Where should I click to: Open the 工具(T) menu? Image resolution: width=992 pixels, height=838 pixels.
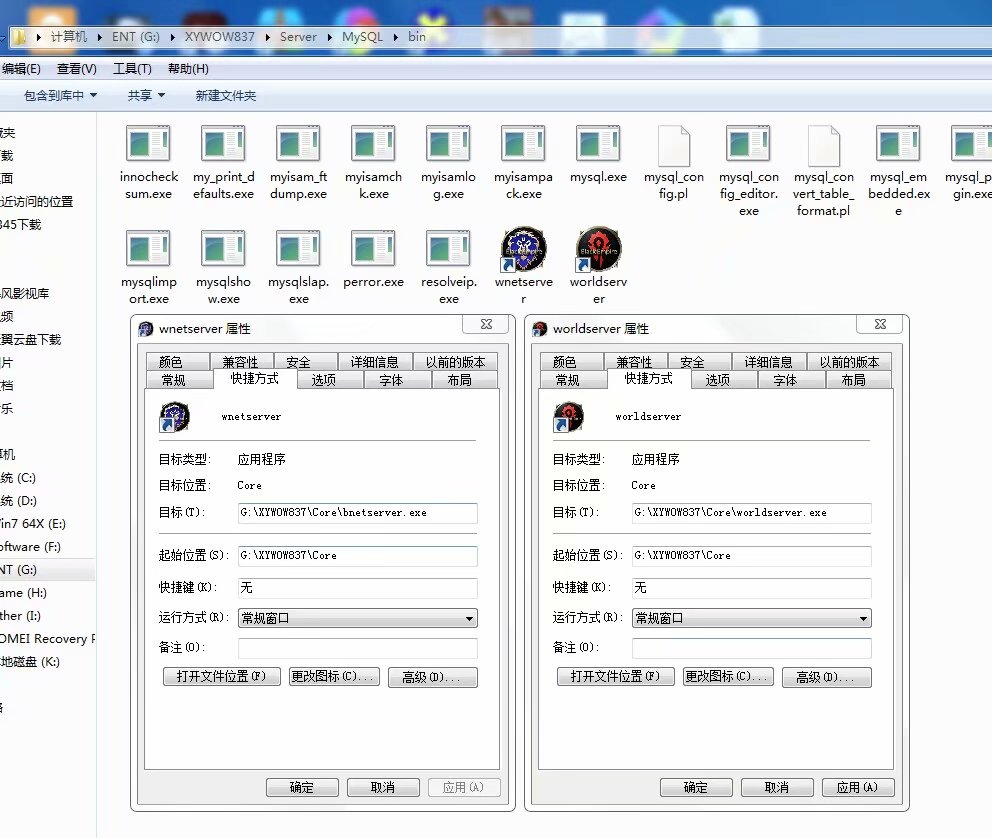pyautogui.click(x=132, y=69)
